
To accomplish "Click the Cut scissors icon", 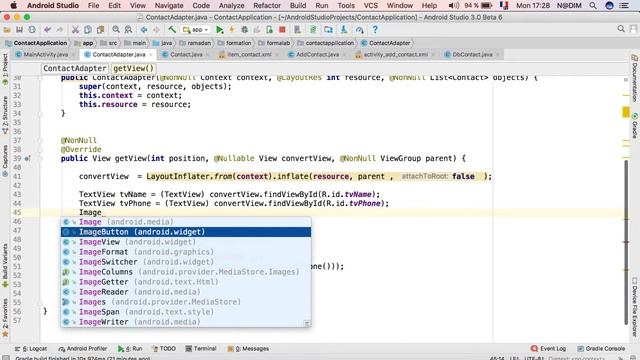I will tap(75, 30).
